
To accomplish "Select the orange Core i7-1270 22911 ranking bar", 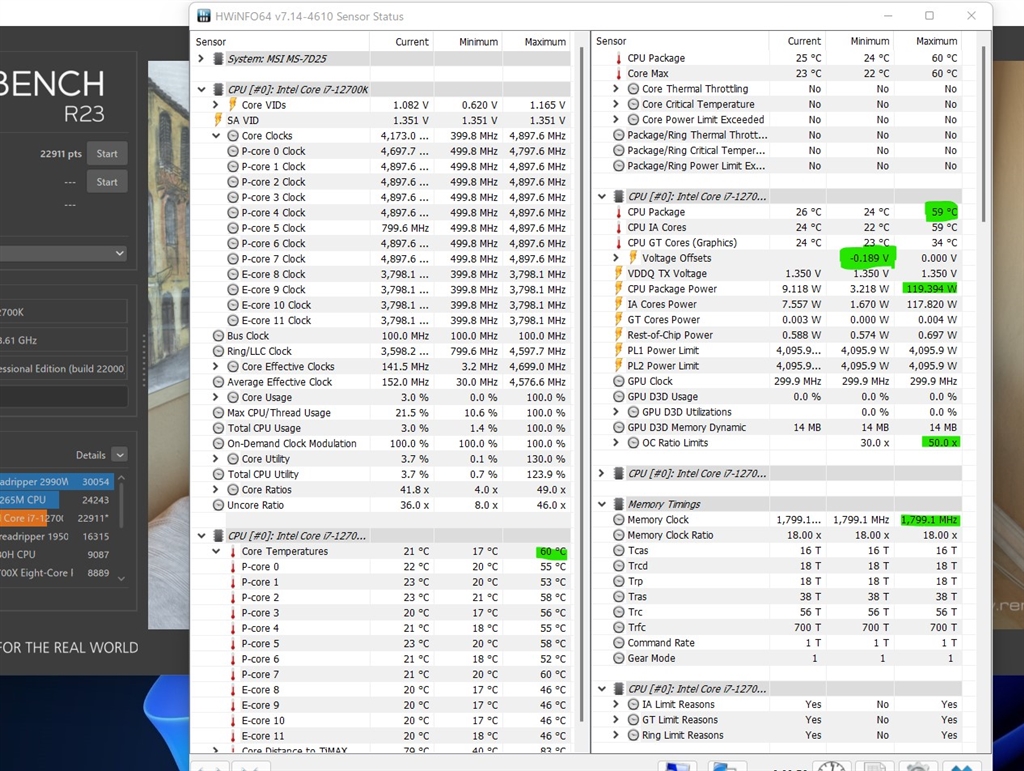I will click(57, 518).
